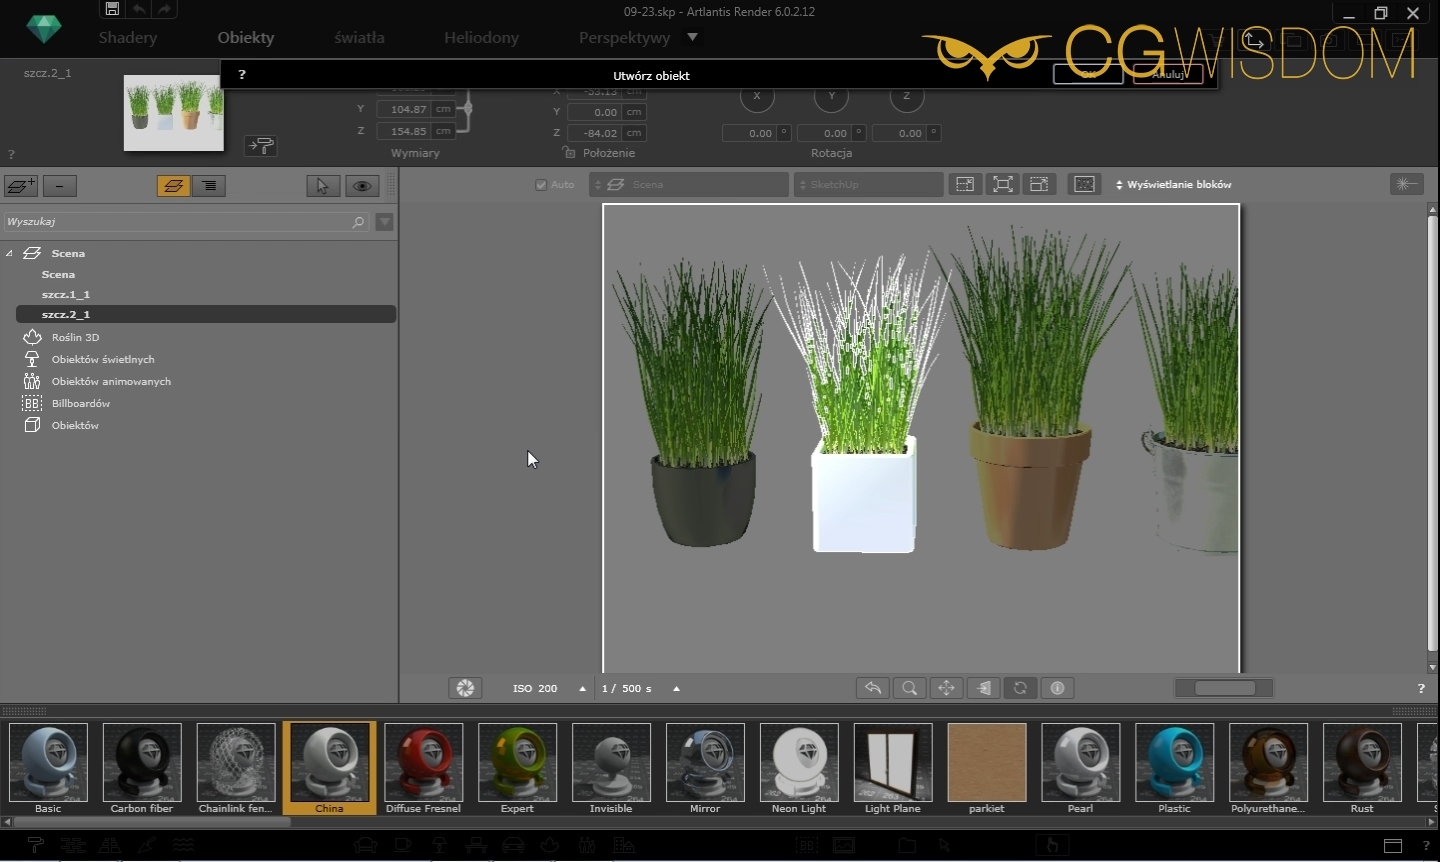The image size is (1440, 862).
Task: Select the arrow pointer tool
Action: [x=322, y=186]
